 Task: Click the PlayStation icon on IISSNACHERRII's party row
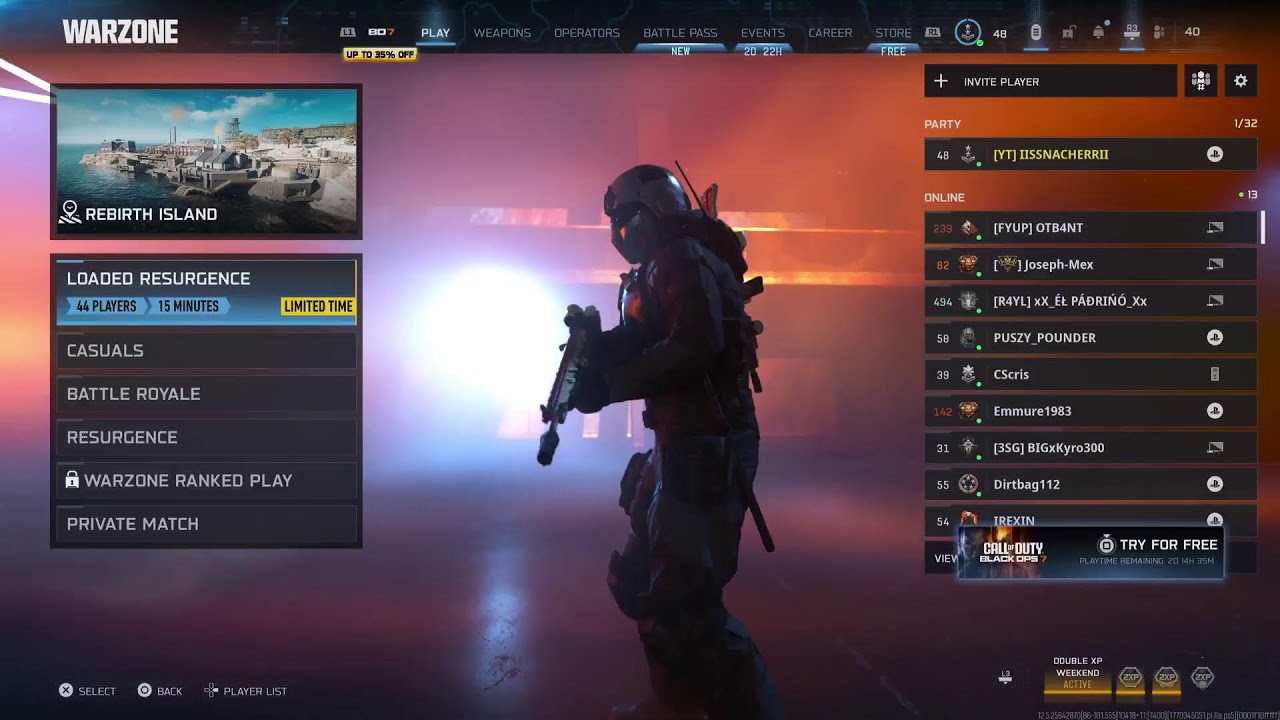point(1215,154)
